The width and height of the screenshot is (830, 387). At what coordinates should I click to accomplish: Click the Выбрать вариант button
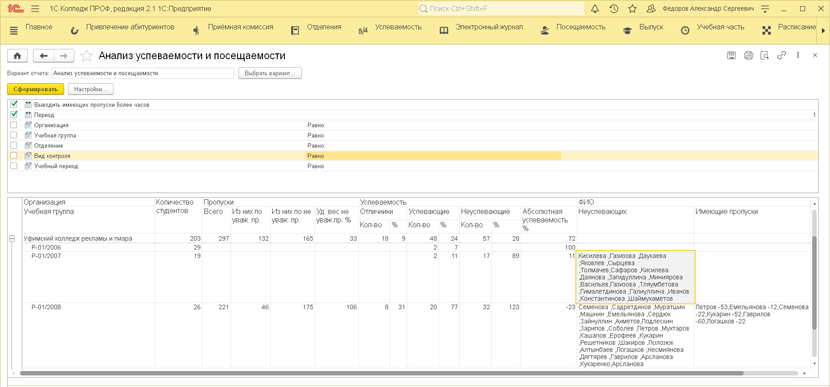point(270,74)
